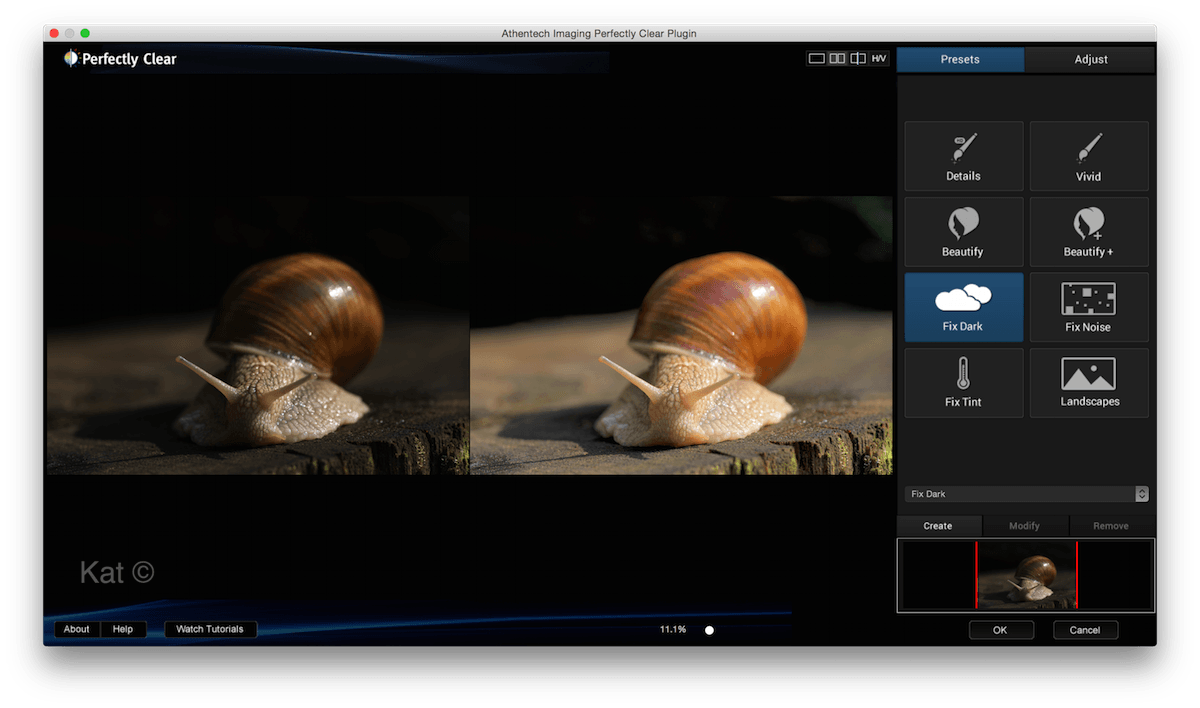This screenshot has width=1200, height=708.
Task: Apply the Beautify preset
Action: pos(964,231)
